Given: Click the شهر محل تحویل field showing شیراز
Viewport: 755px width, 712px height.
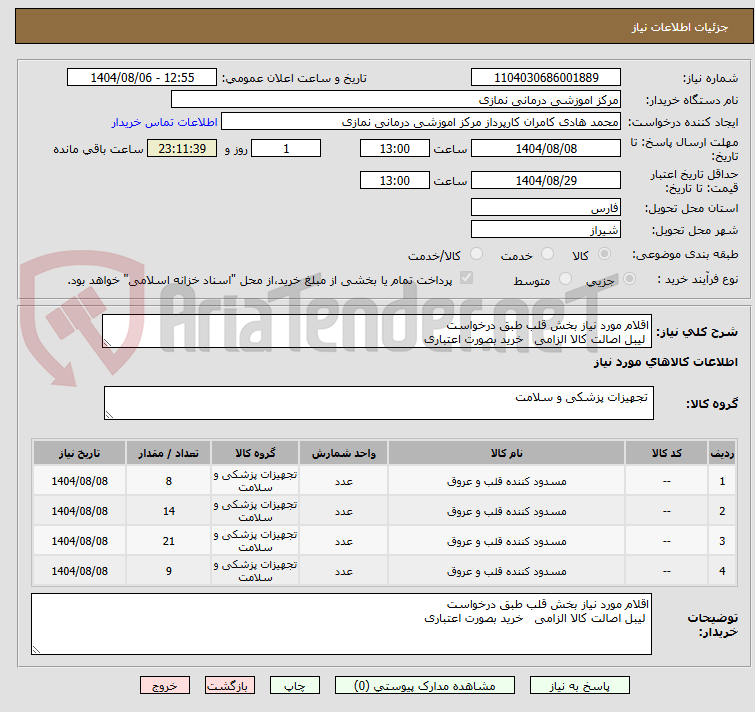Looking at the screenshot, I should [545, 230].
